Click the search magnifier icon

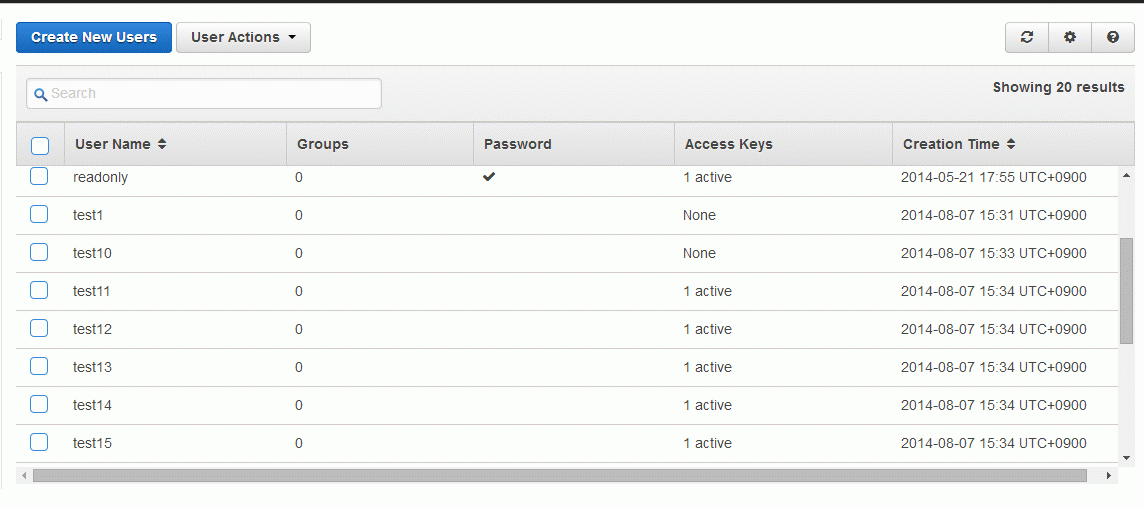point(41,95)
